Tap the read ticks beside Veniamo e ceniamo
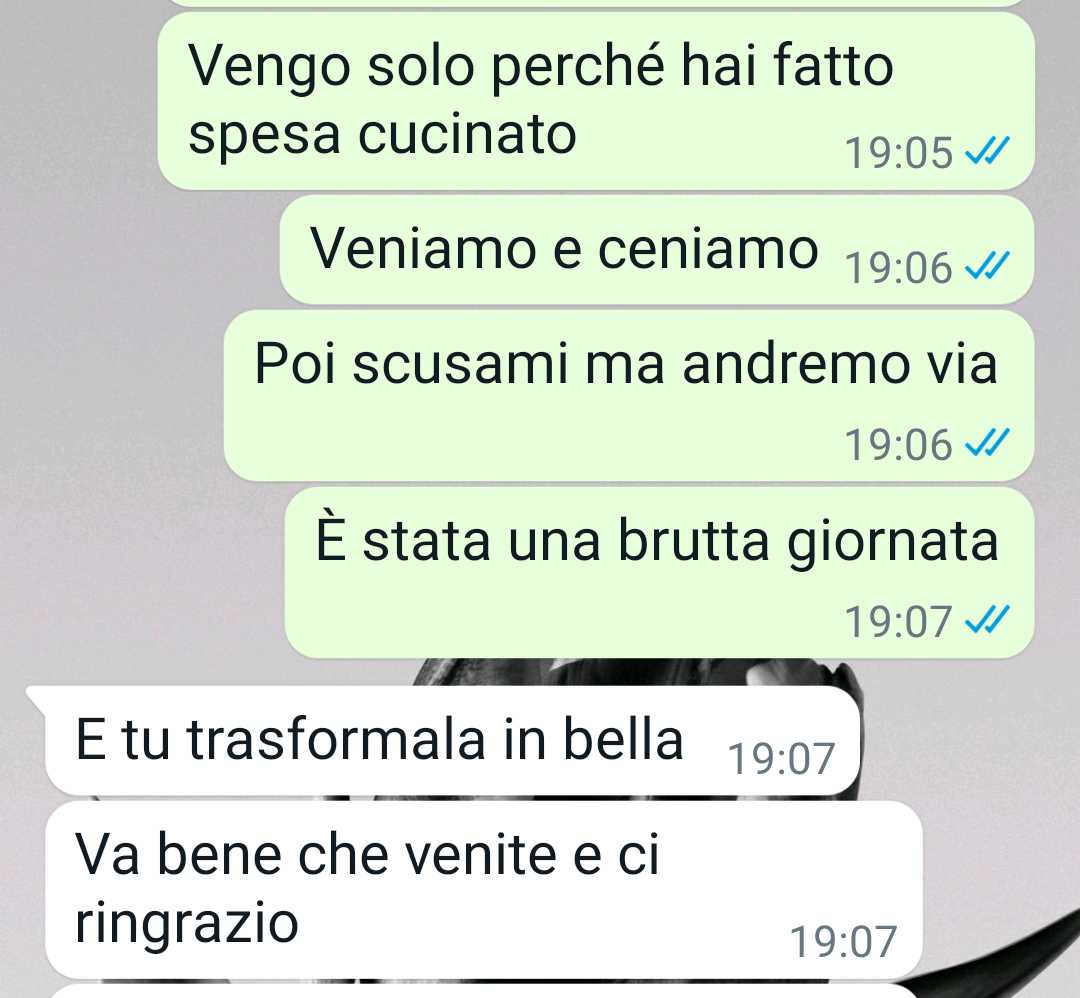1080x998 pixels. coord(987,266)
